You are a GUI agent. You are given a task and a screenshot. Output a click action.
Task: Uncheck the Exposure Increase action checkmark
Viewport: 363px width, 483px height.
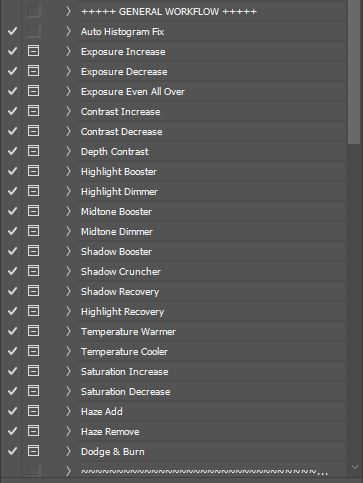click(x=13, y=51)
